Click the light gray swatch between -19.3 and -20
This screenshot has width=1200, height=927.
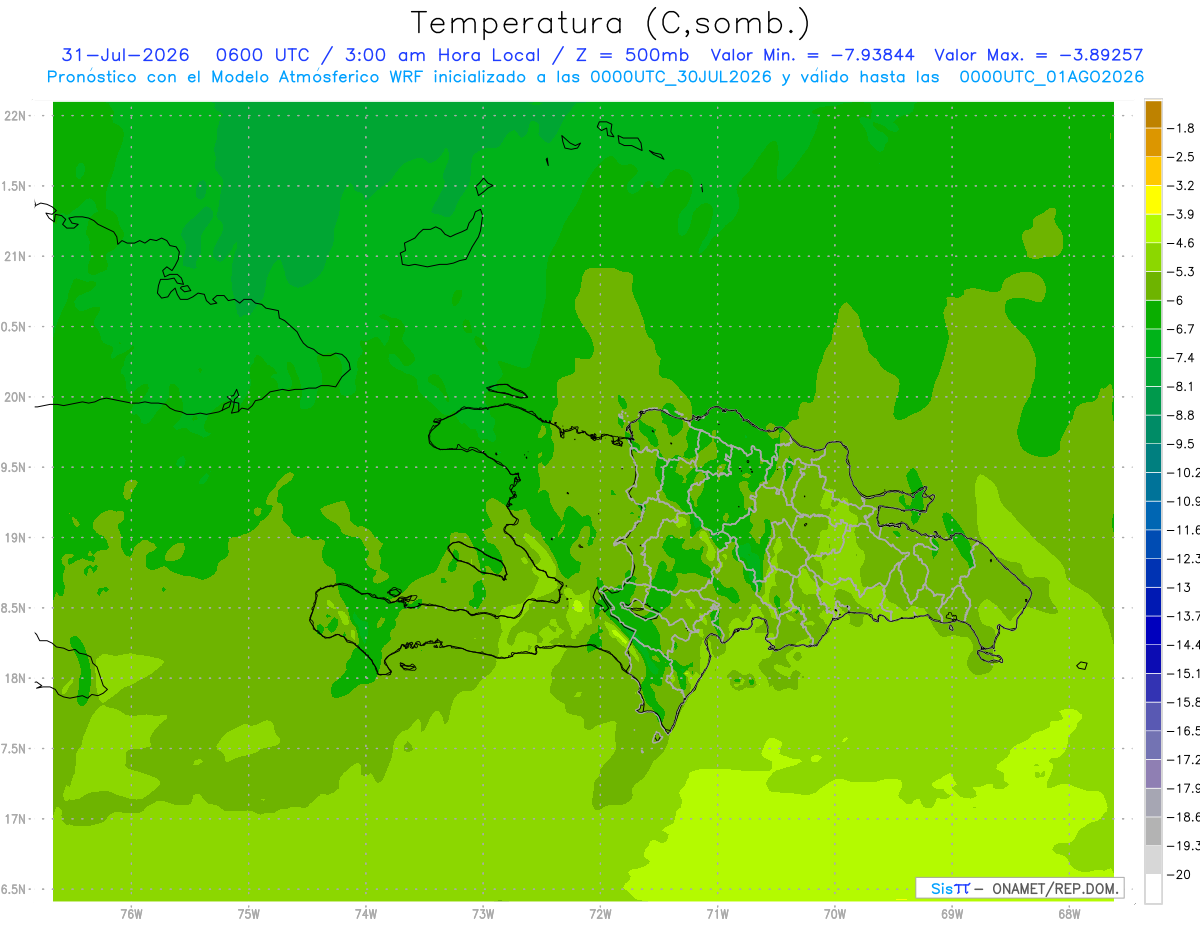tap(1153, 859)
